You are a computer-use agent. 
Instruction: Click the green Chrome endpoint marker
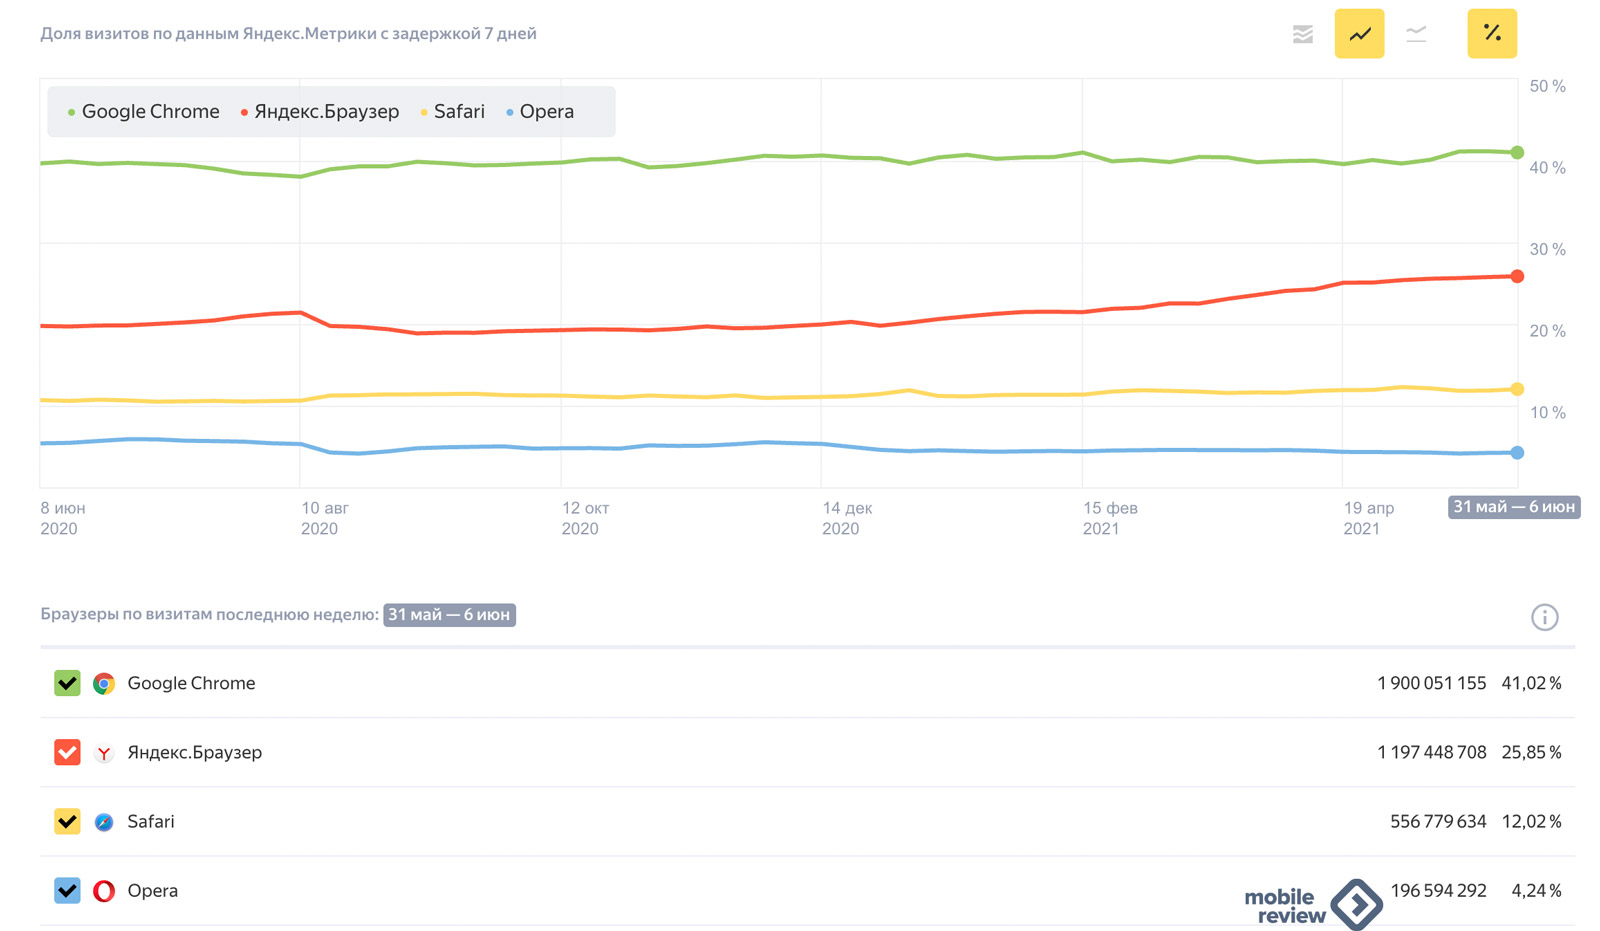pos(1517,152)
